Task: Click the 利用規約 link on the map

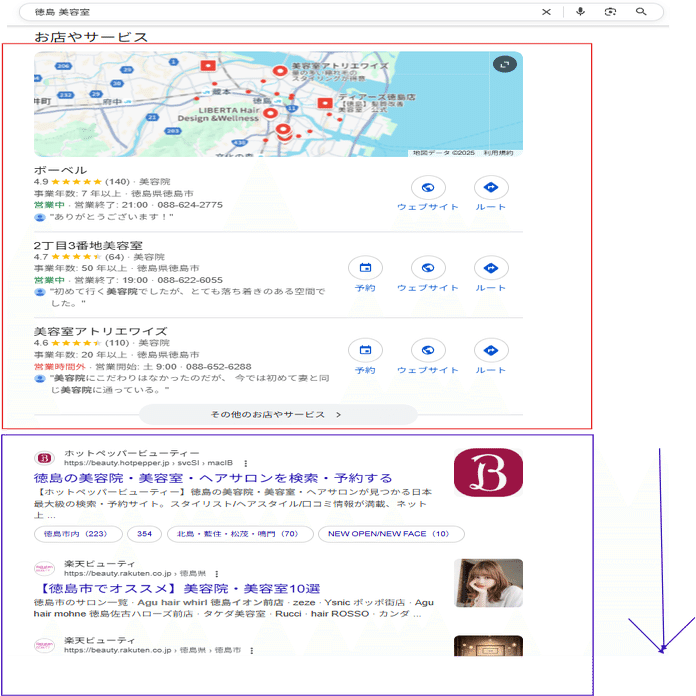Action: 498,153
